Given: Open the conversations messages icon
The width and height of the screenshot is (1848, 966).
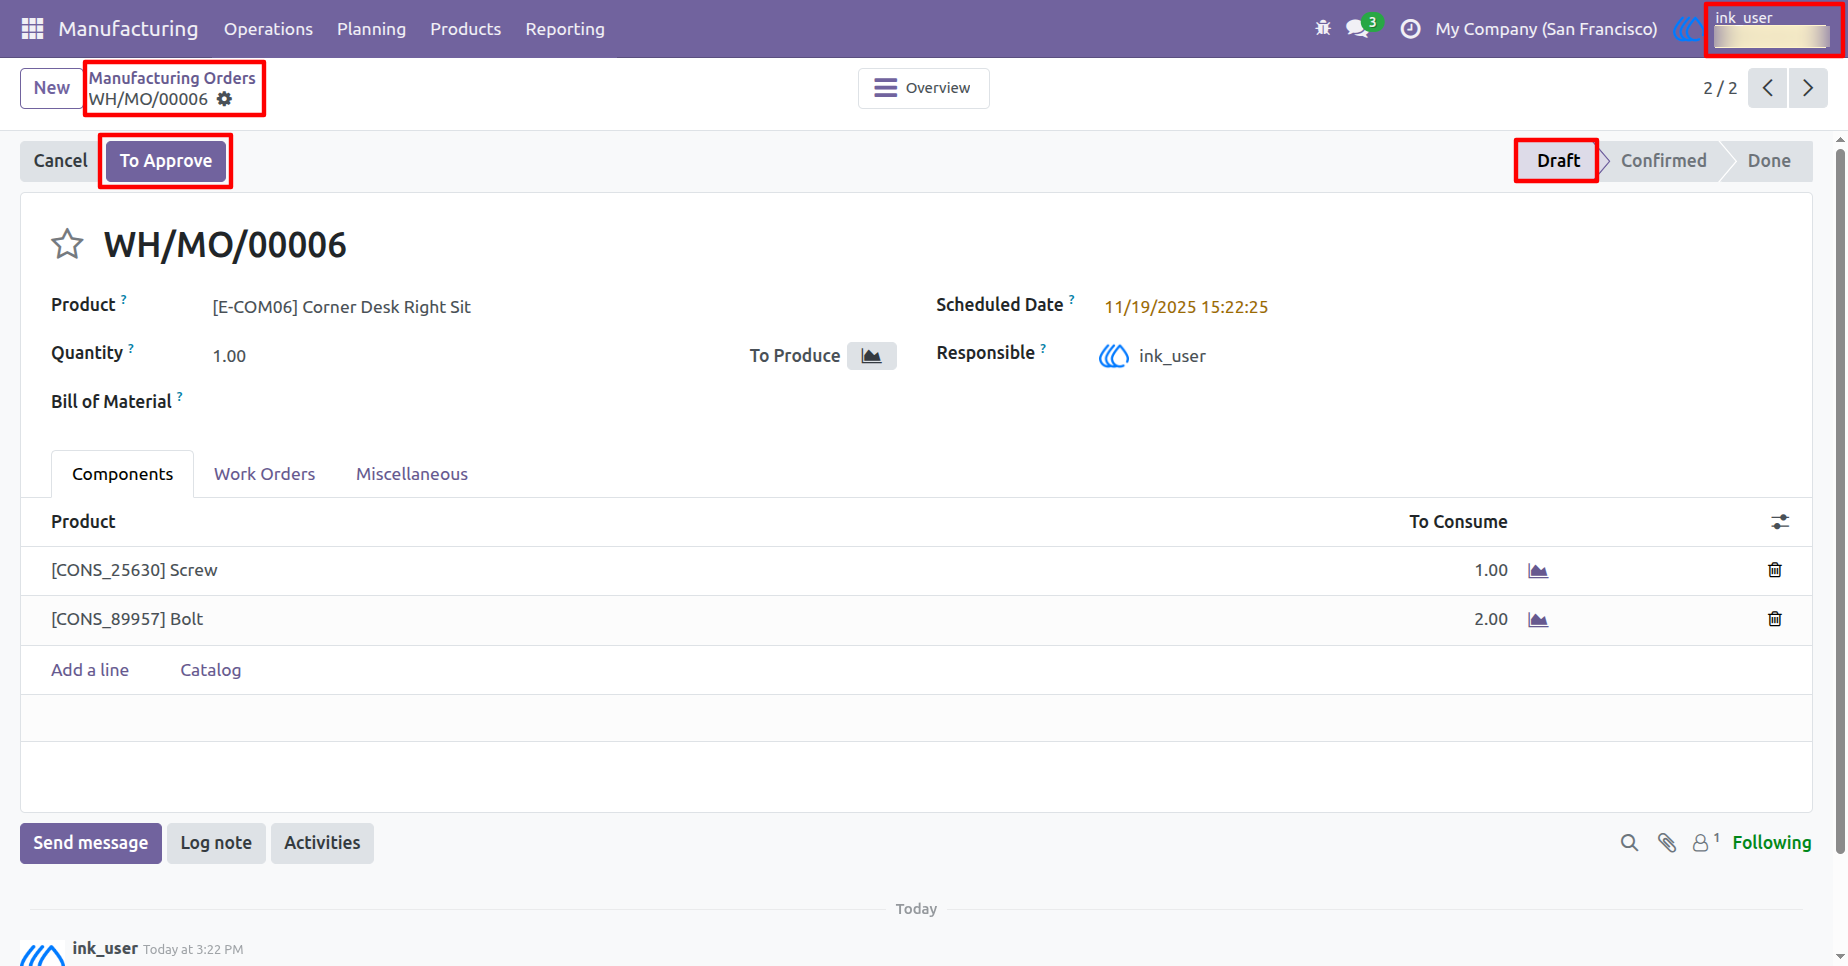Looking at the screenshot, I should (x=1358, y=29).
